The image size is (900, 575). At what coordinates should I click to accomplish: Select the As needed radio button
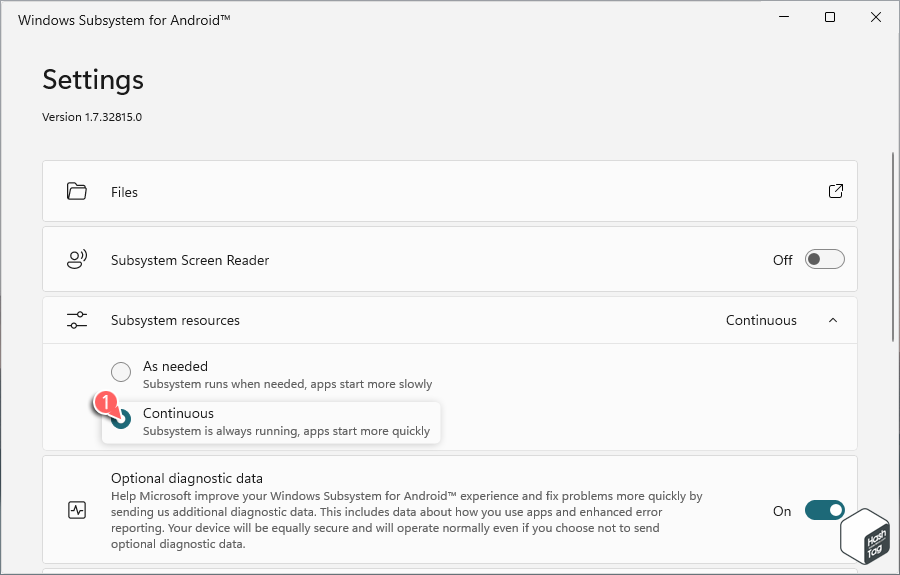pyautogui.click(x=121, y=372)
